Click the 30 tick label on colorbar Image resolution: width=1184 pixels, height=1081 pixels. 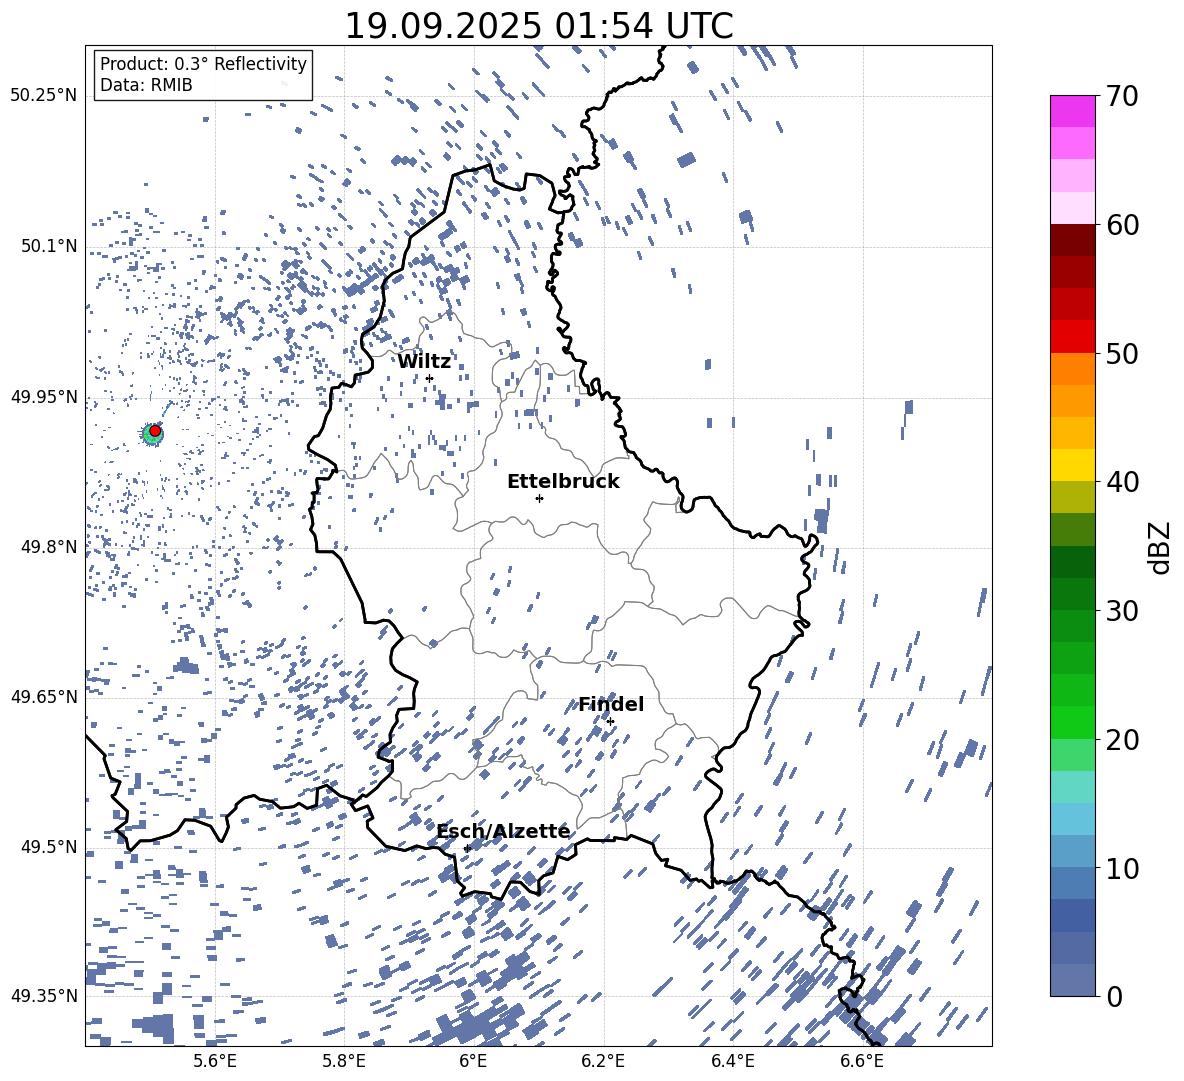point(1122,611)
